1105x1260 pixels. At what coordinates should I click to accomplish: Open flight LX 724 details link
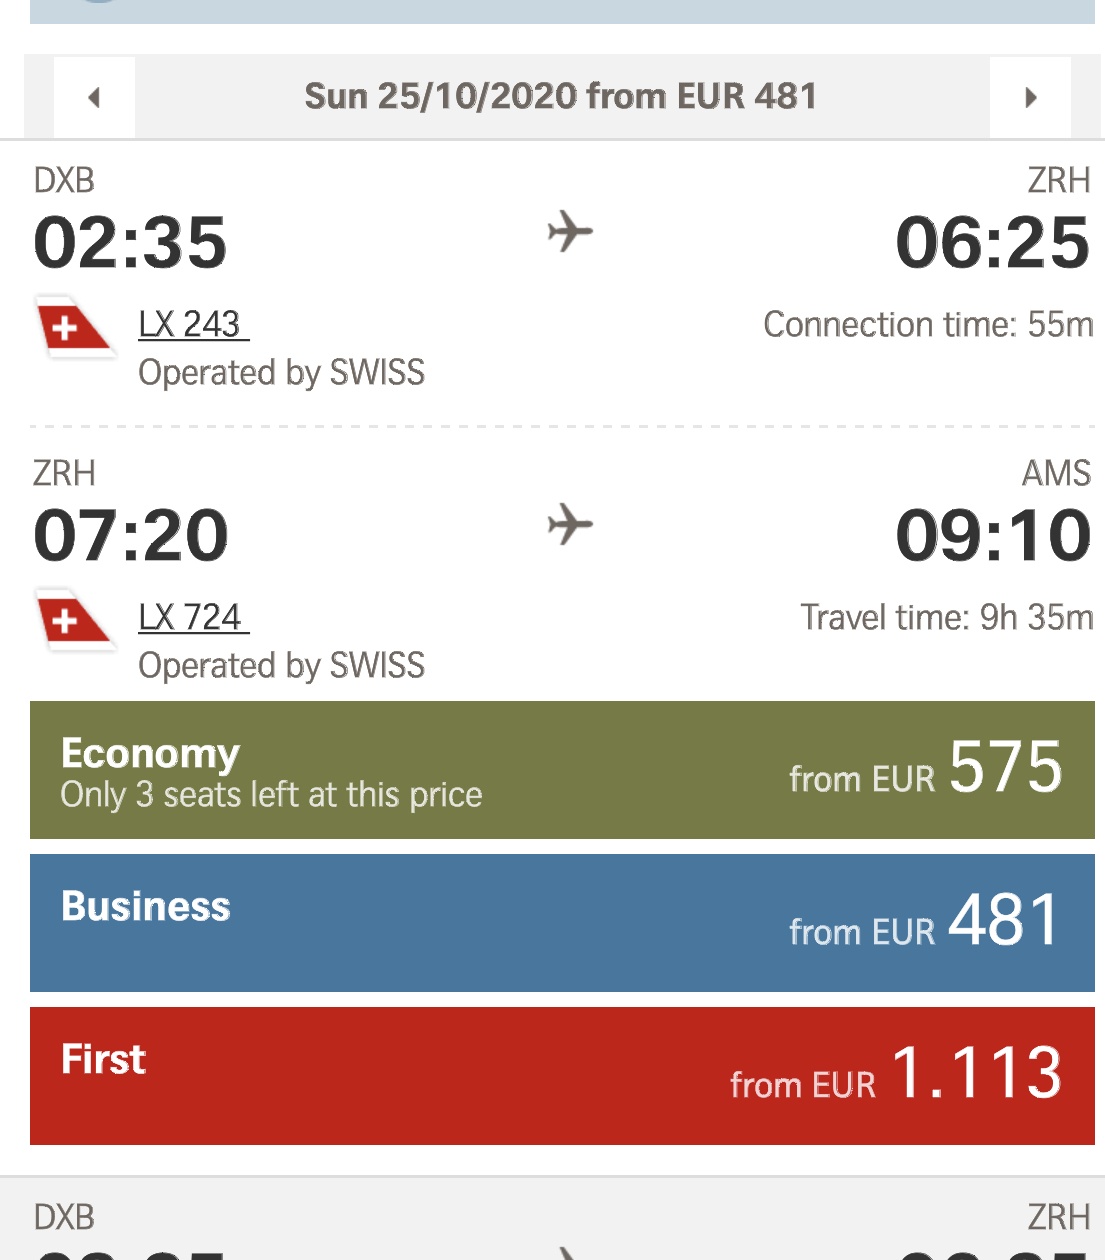tap(190, 618)
